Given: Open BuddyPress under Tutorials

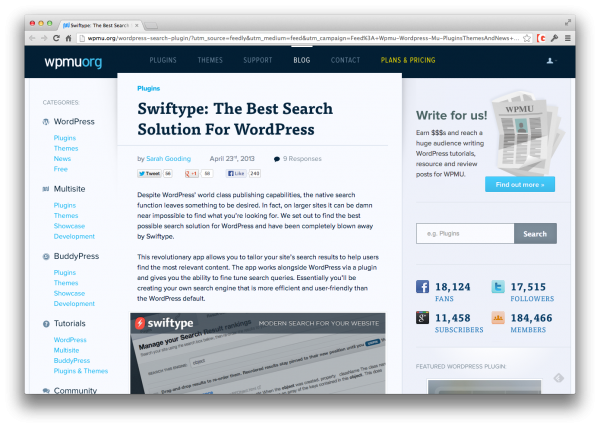Looking at the screenshot, I should point(72,361).
